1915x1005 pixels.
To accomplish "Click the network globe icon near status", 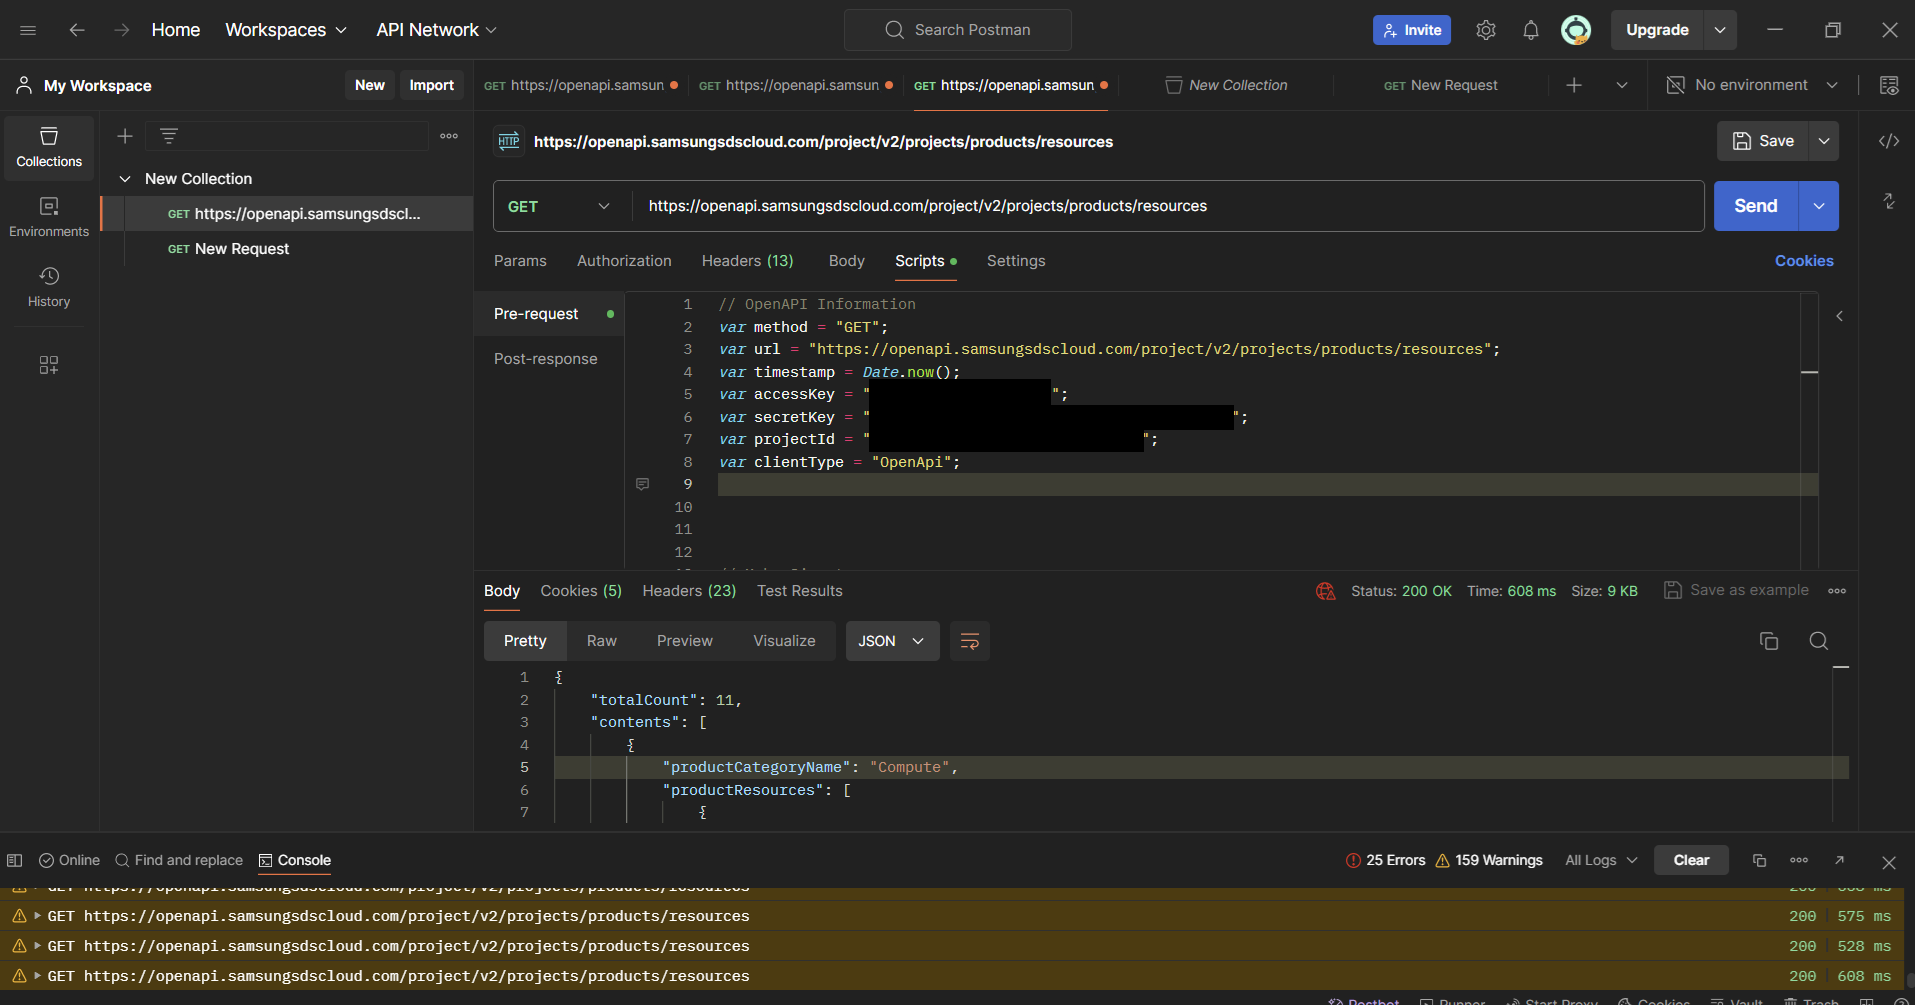I will (x=1326, y=591).
